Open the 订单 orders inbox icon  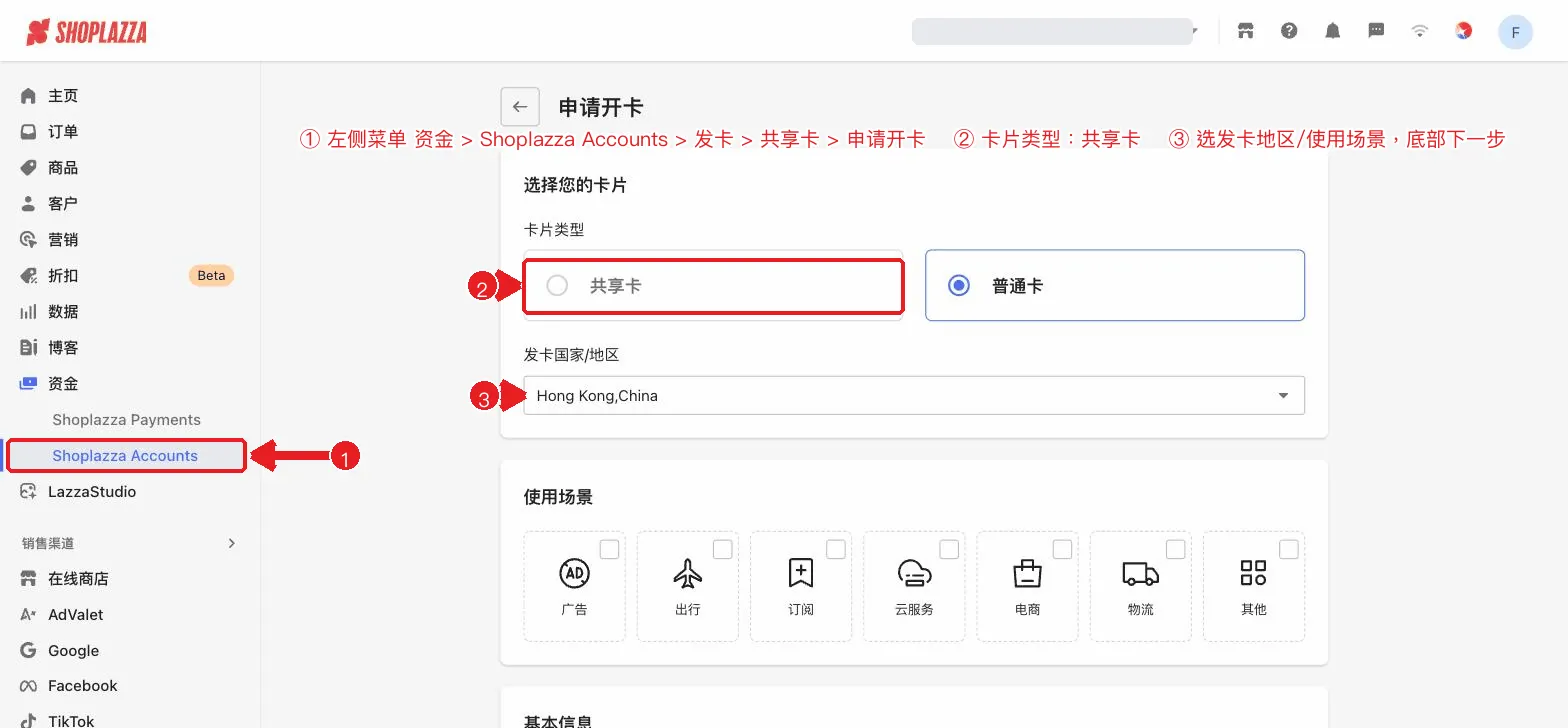pos(28,132)
